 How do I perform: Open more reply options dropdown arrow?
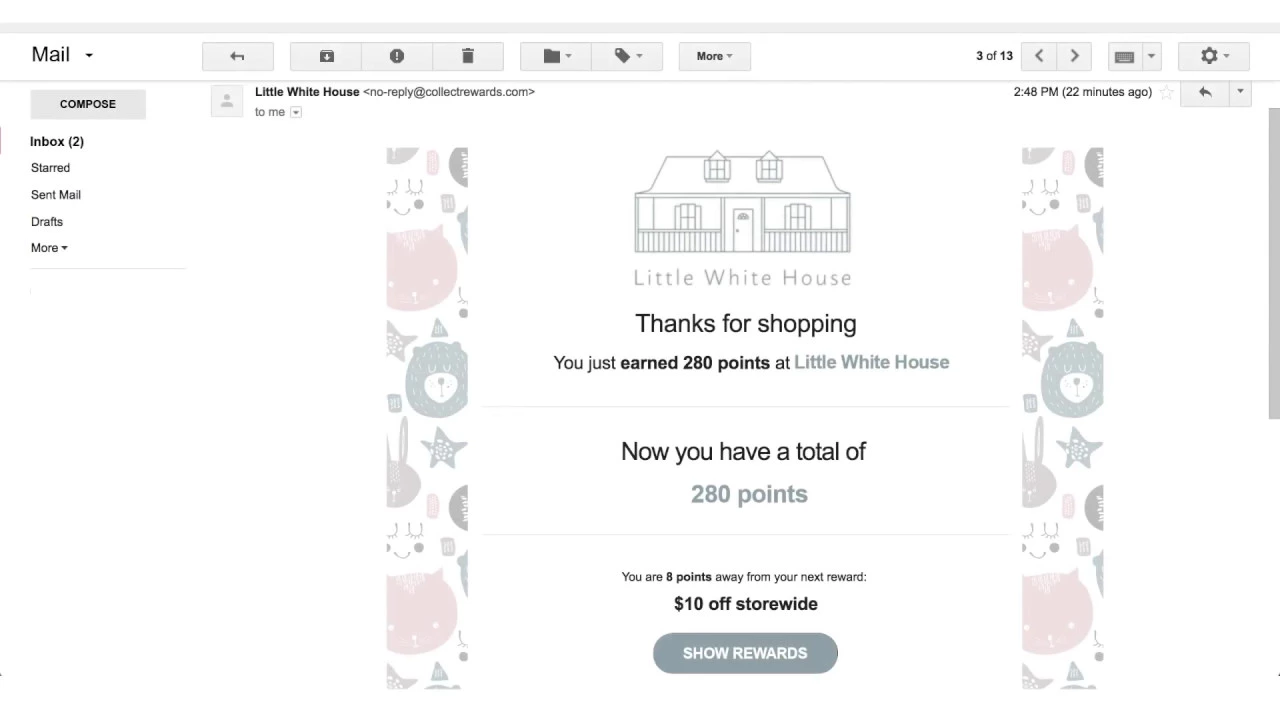pyautogui.click(x=1240, y=92)
